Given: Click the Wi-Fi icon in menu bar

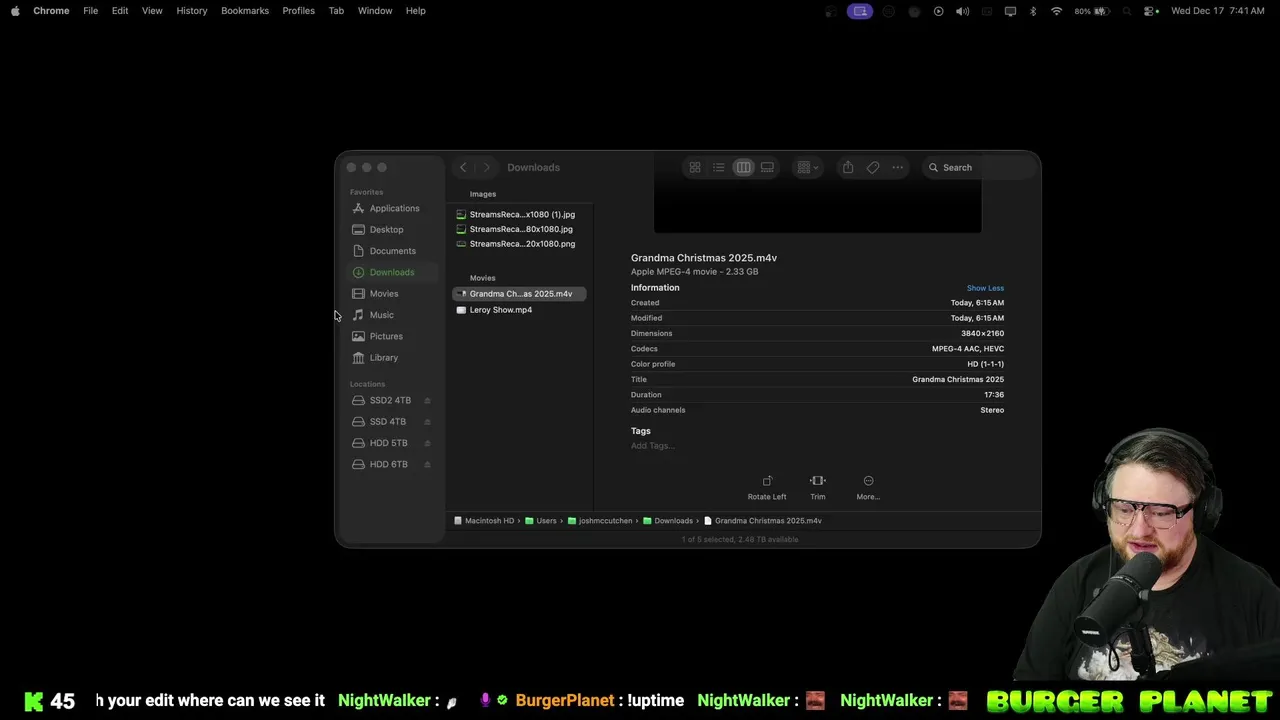Looking at the screenshot, I should 1057,11.
